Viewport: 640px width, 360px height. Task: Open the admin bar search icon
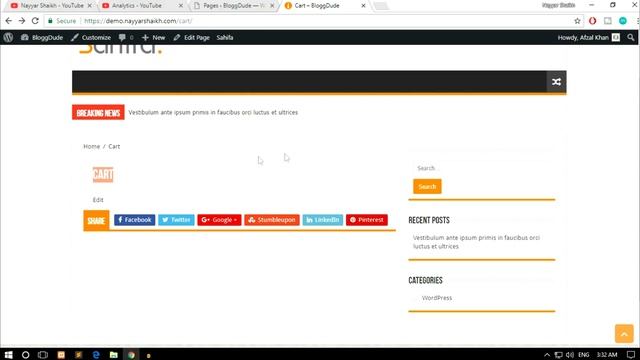pyautogui.click(x=631, y=38)
